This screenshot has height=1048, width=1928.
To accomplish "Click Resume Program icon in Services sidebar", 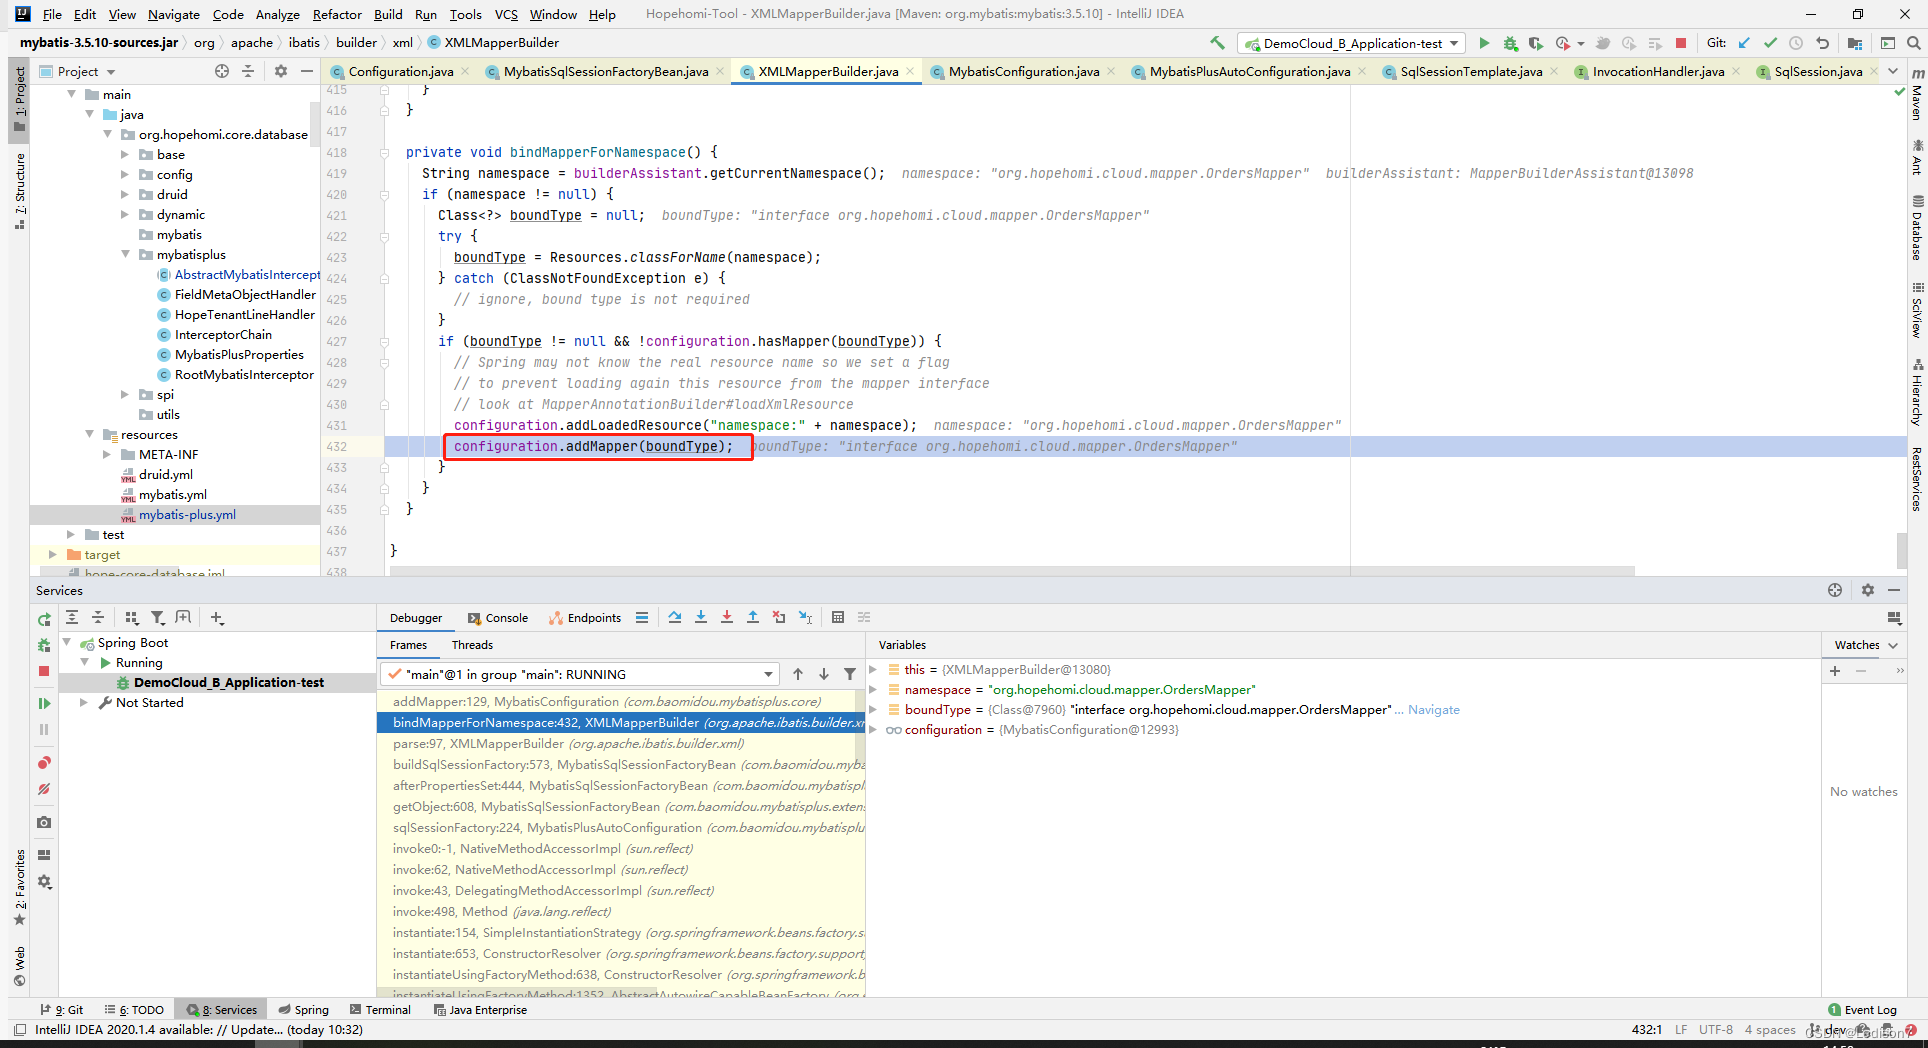I will click(44, 703).
